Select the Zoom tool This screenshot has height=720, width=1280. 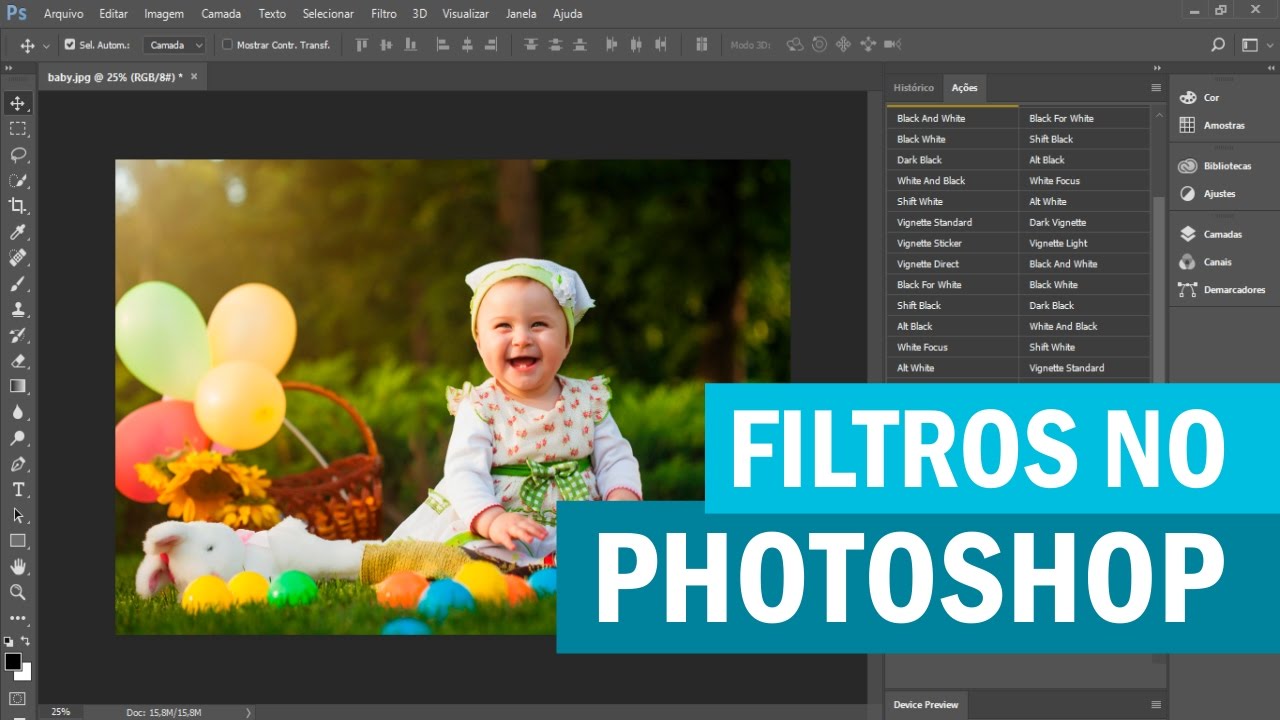tap(18, 592)
